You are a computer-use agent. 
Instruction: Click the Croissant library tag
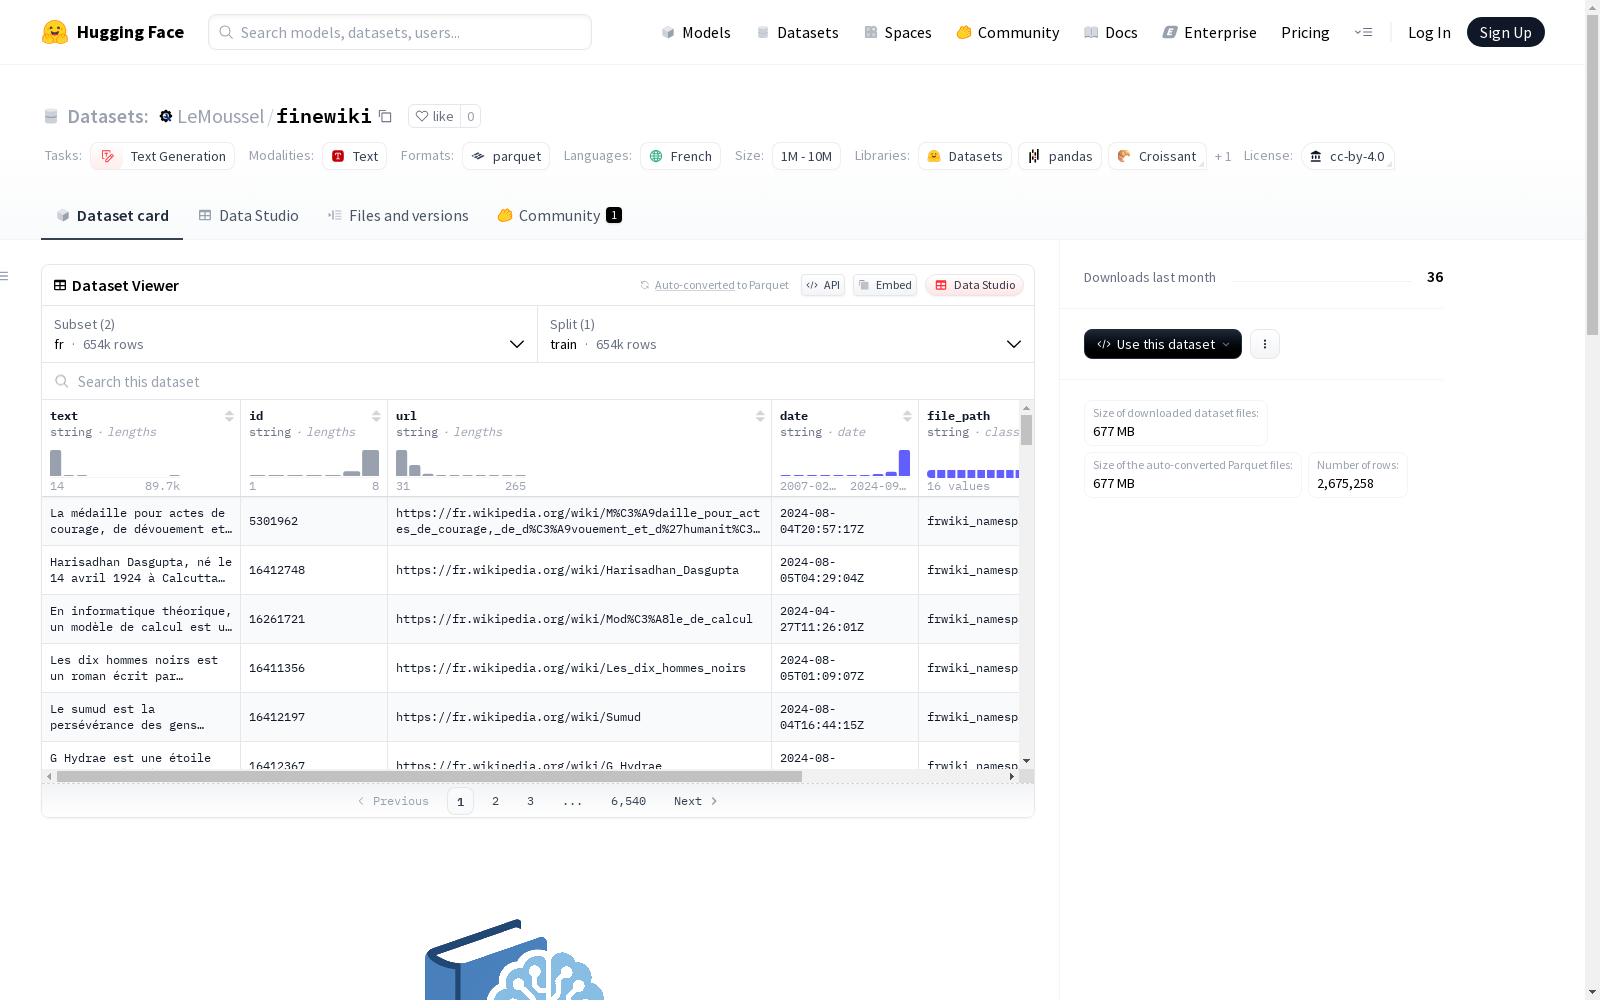point(1157,156)
